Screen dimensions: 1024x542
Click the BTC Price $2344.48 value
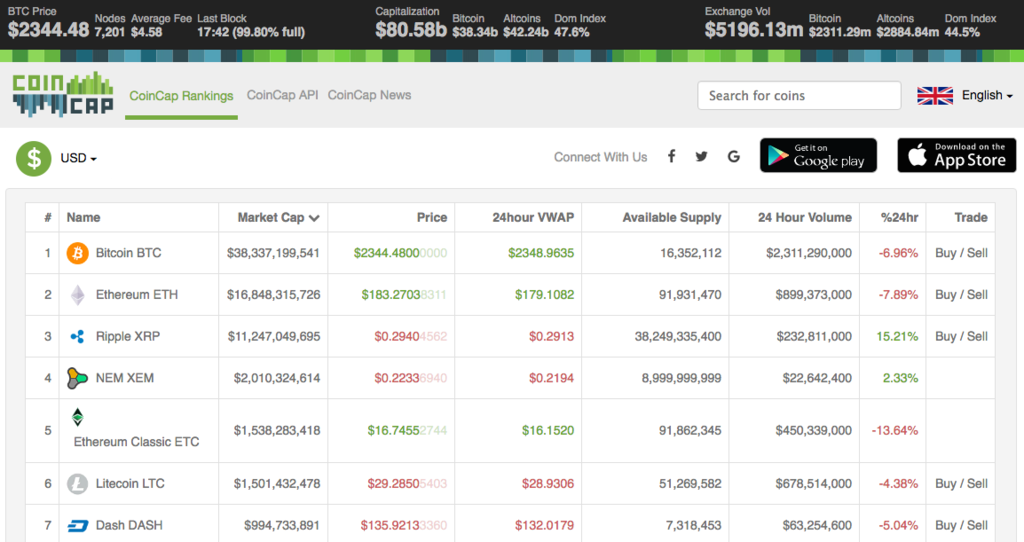click(x=48, y=29)
